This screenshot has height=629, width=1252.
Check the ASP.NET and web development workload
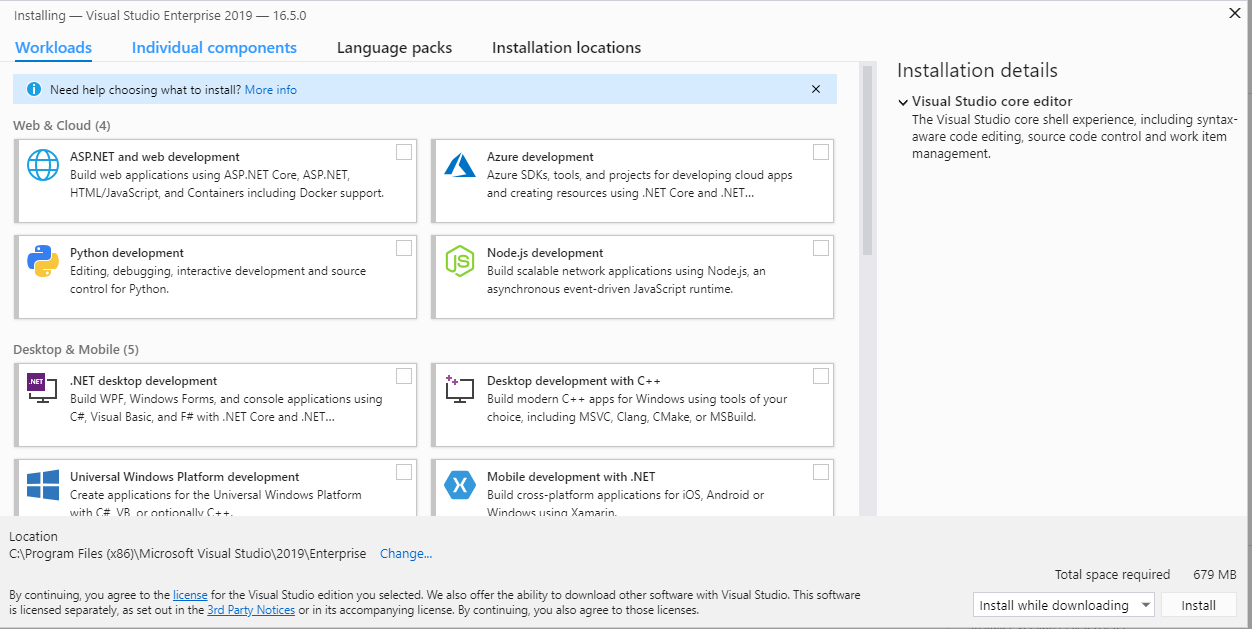coord(404,152)
